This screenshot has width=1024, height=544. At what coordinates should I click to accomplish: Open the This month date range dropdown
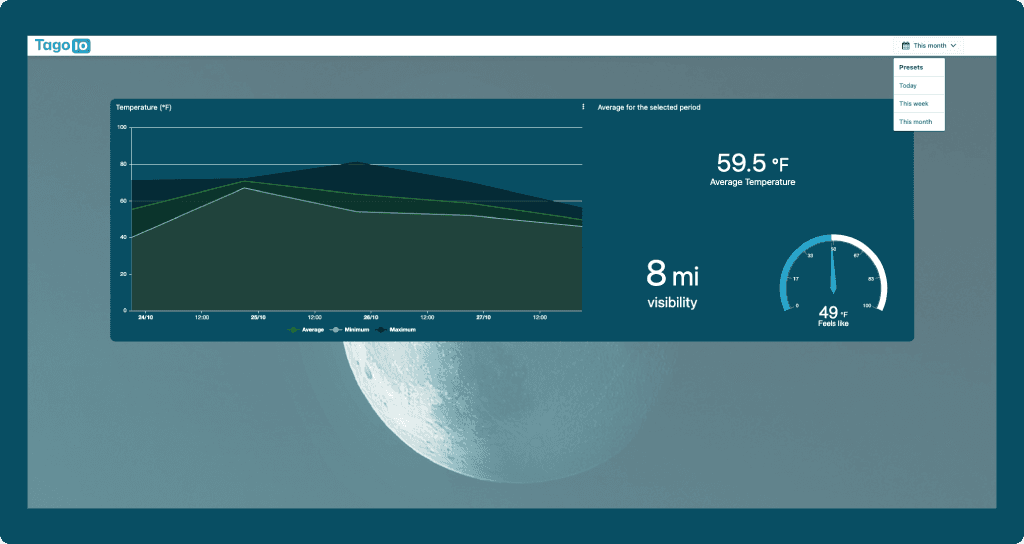point(928,46)
